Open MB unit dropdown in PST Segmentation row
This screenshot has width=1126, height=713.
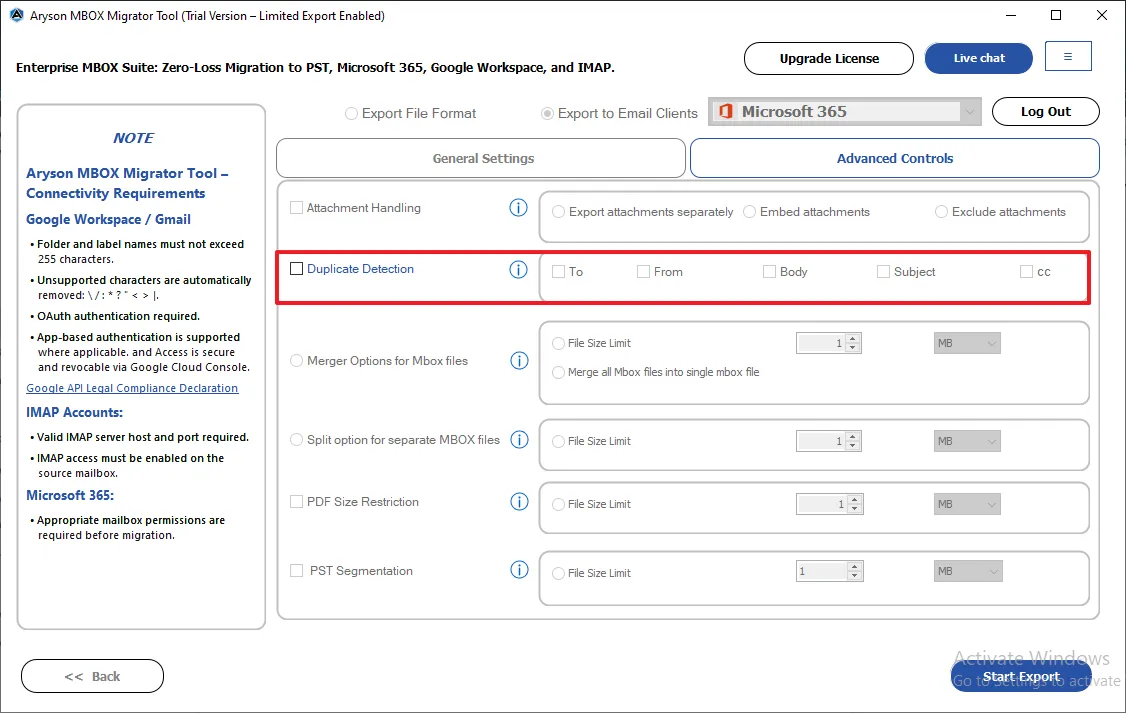pos(968,572)
